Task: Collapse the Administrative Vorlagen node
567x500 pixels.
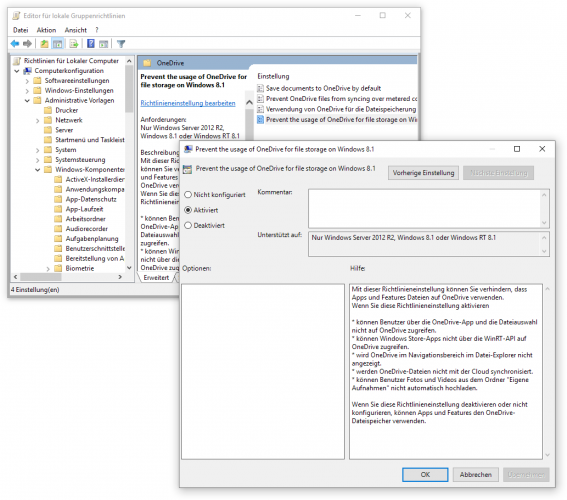Action: (27, 101)
